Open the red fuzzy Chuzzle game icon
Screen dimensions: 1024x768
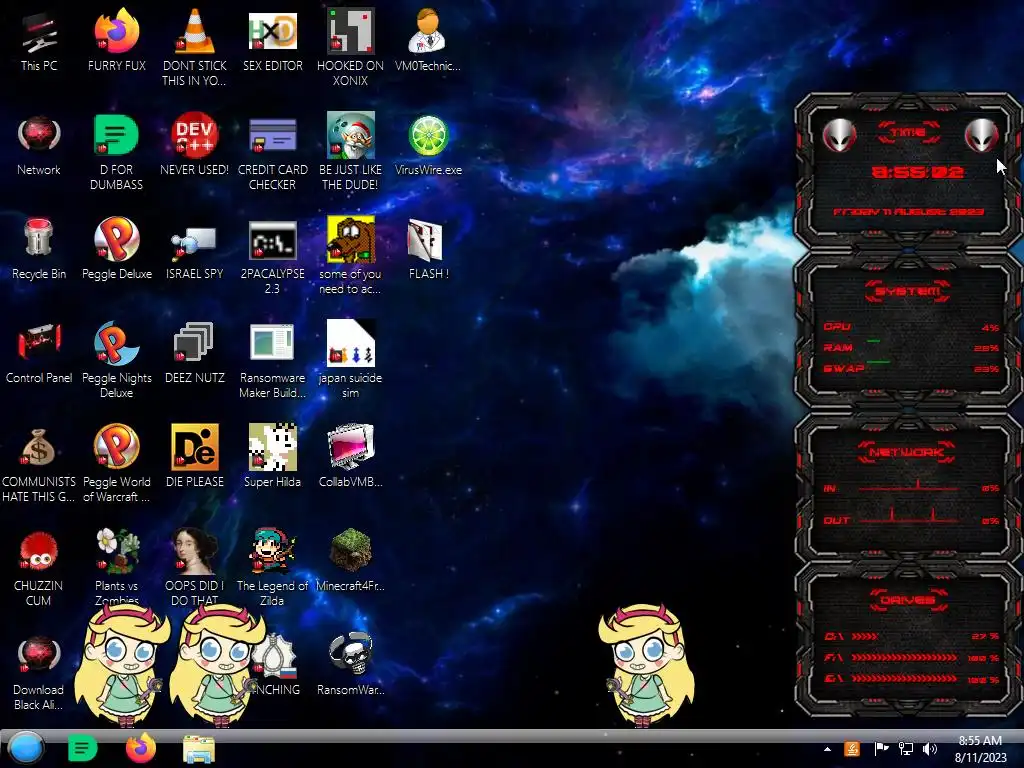pyautogui.click(x=39, y=568)
